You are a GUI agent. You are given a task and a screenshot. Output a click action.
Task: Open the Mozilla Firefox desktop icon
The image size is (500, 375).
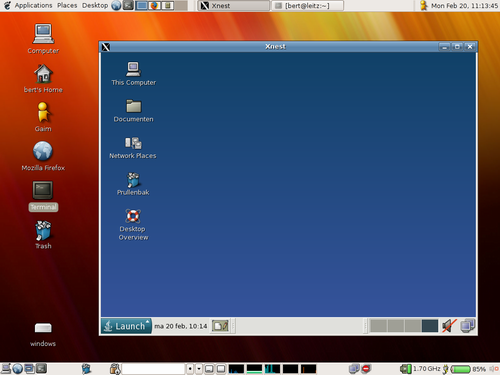[43, 156]
